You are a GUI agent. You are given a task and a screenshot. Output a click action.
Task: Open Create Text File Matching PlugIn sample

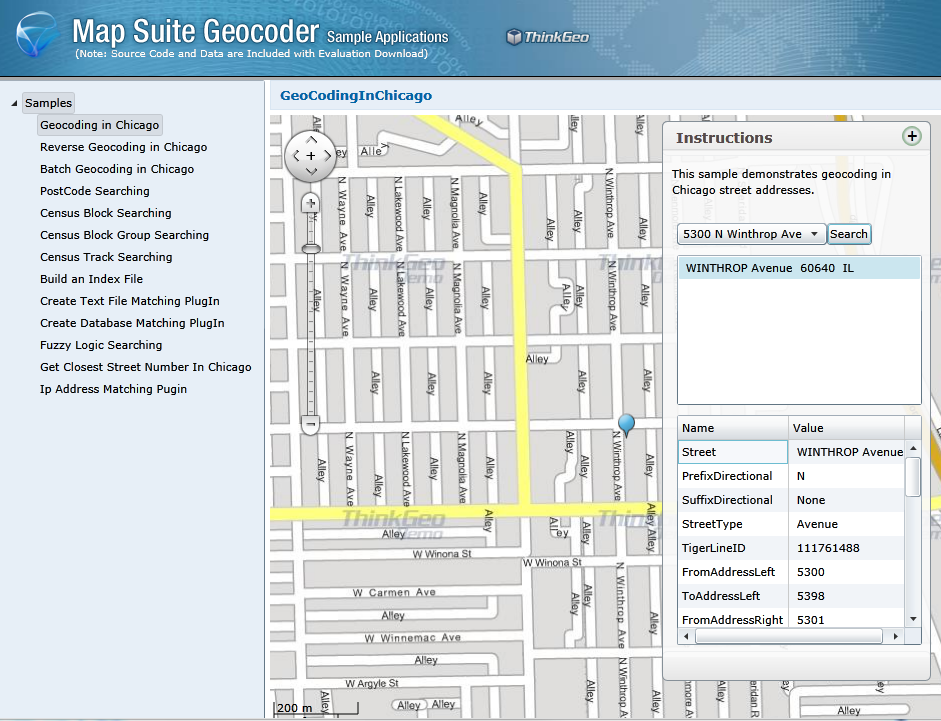point(130,301)
